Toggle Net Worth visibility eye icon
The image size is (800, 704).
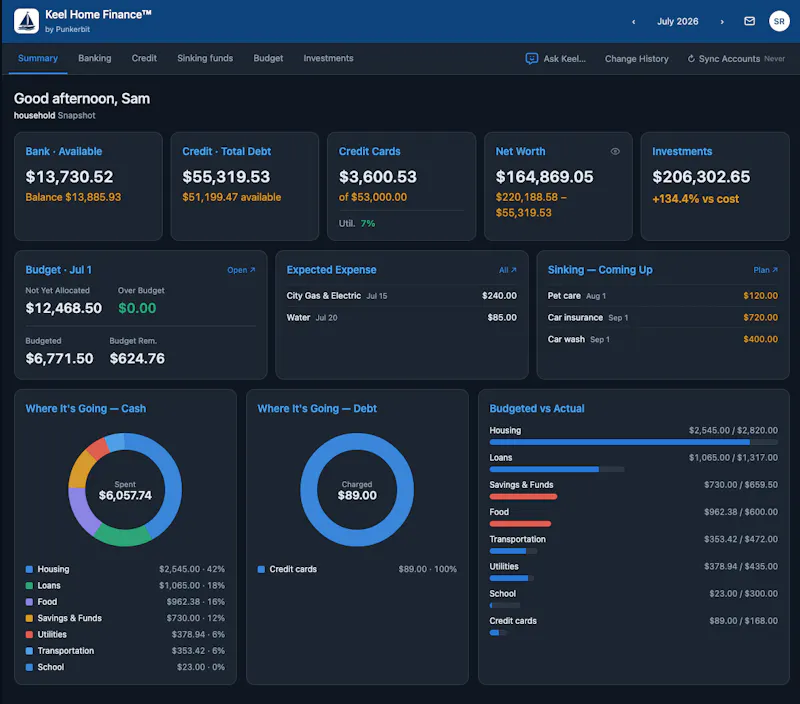[615, 151]
